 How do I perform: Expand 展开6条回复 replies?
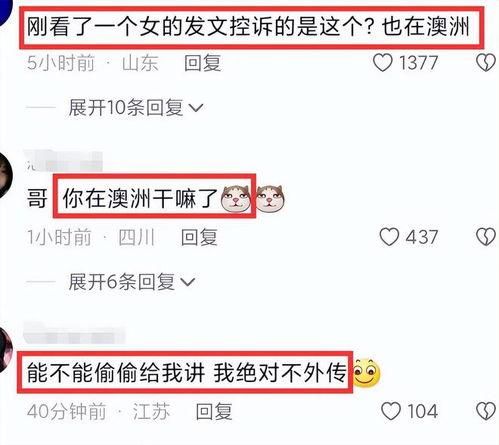(x=132, y=282)
